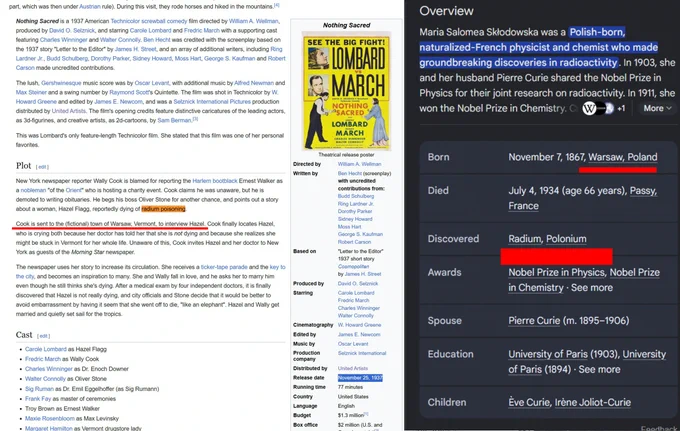The width and height of the screenshot is (680, 431).
Task: Open Carole Lombard in the Cast list
Action: pyautogui.click(x=46, y=349)
